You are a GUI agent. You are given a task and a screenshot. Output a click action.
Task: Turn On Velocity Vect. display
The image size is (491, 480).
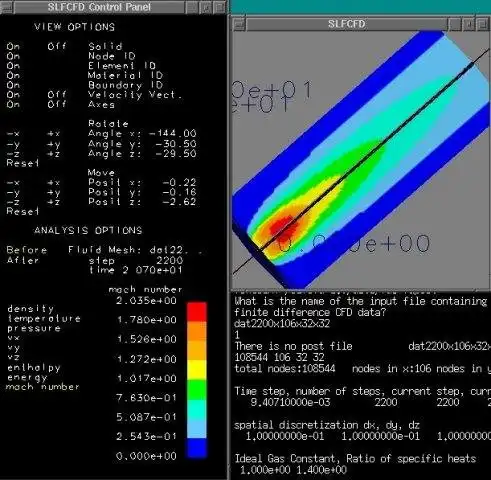(x=13, y=95)
